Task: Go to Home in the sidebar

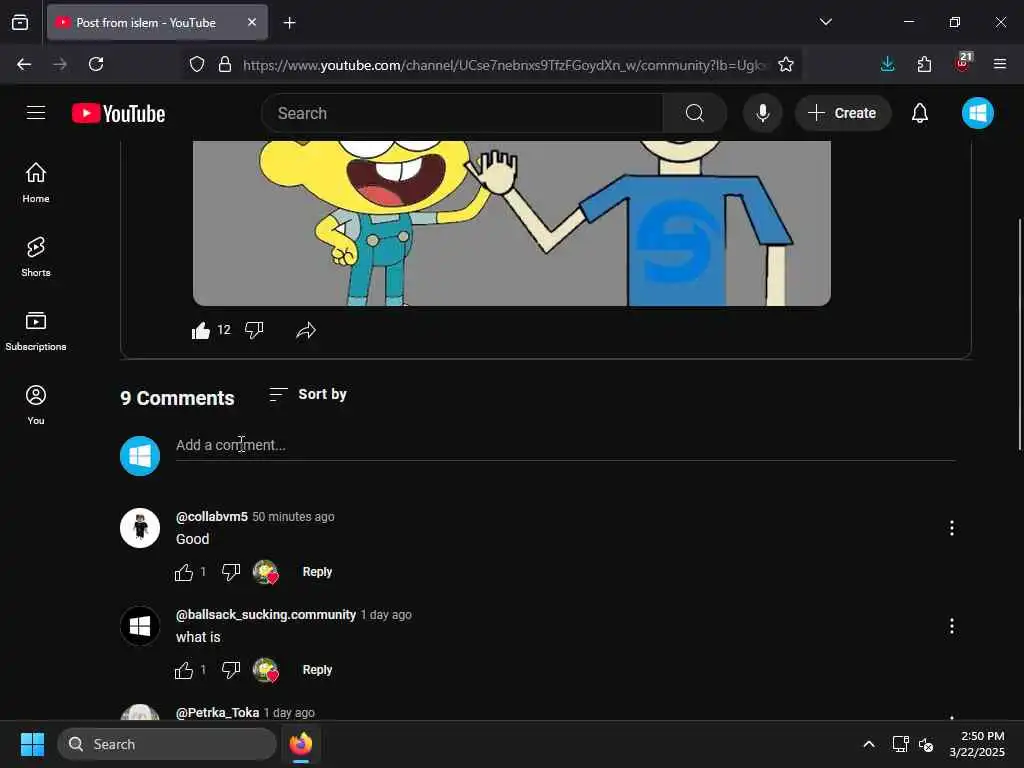Action: [x=36, y=182]
